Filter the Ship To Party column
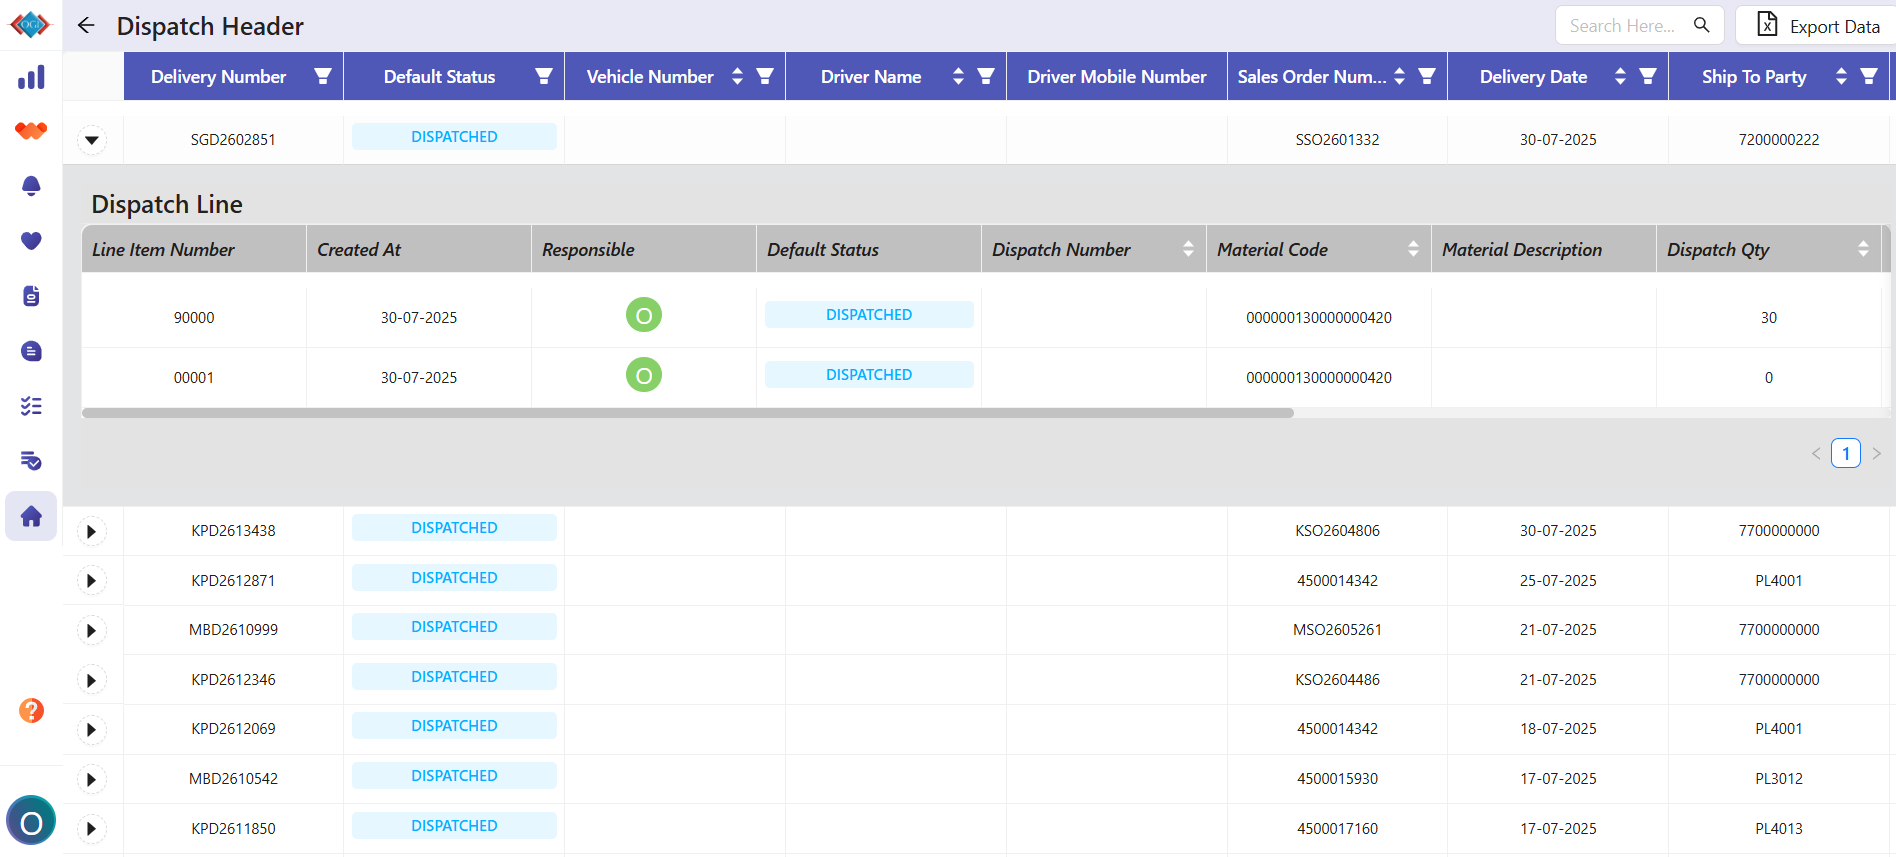The width and height of the screenshot is (1896, 857). (x=1869, y=76)
